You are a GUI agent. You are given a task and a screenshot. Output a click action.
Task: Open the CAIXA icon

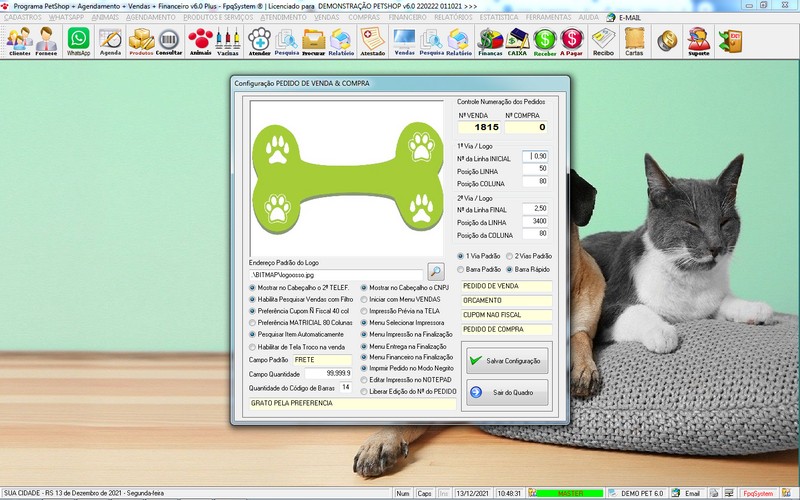(x=517, y=41)
